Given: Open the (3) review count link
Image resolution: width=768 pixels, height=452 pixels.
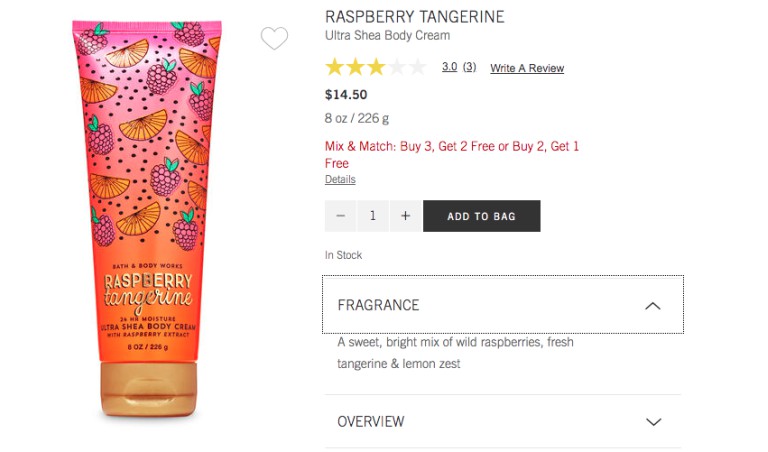Looking at the screenshot, I should pos(469,67).
